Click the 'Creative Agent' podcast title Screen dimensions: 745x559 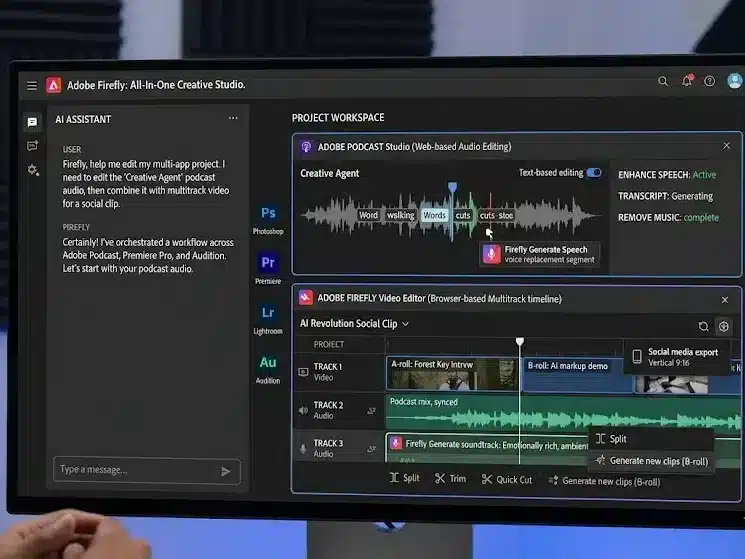(330, 173)
